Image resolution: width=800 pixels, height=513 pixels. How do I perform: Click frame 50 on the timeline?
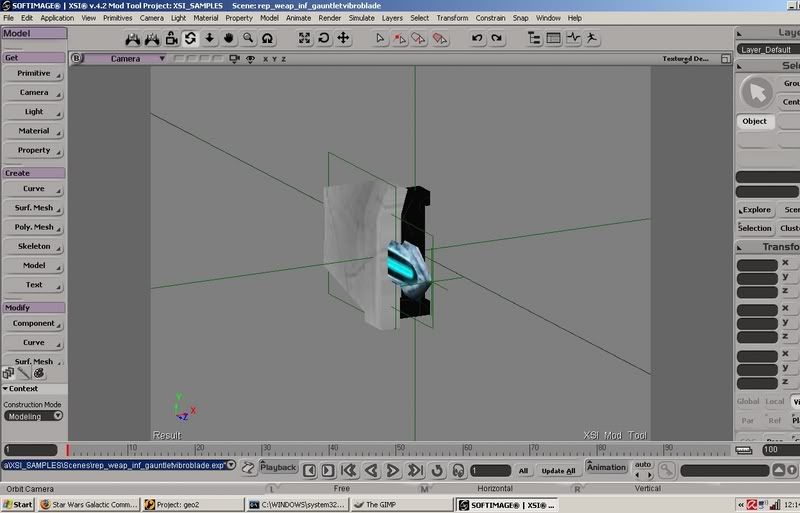pyautogui.click(x=397, y=450)
